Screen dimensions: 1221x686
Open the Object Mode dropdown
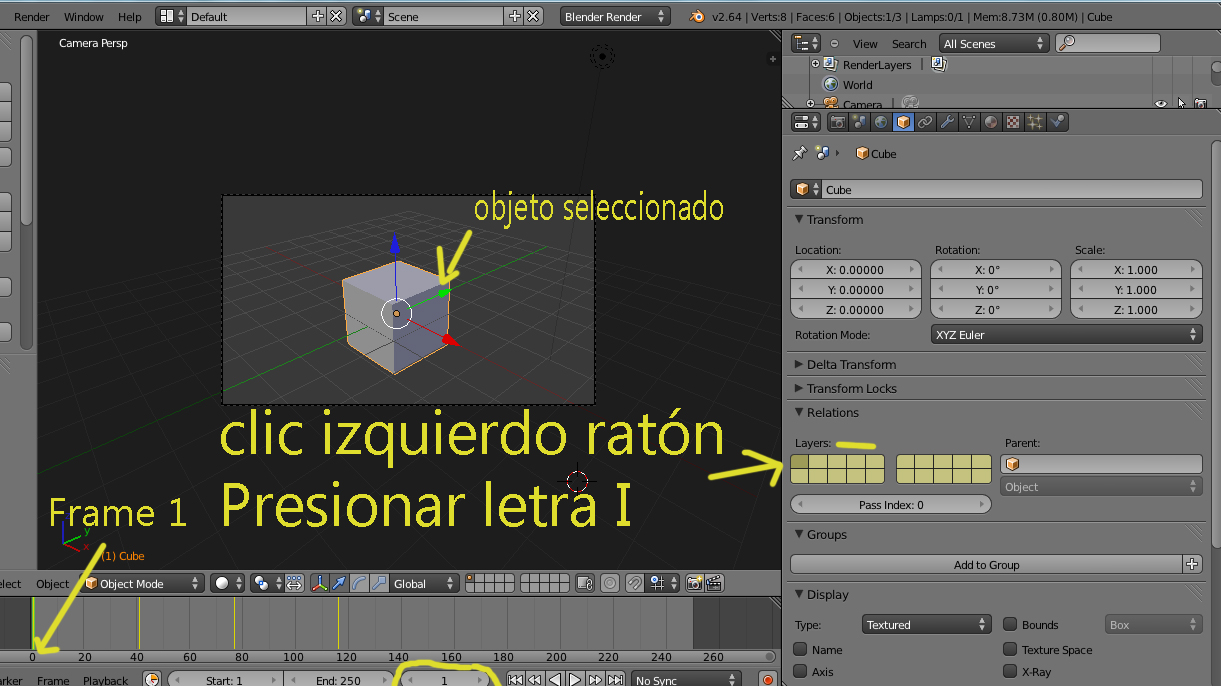tap(143, 583)
